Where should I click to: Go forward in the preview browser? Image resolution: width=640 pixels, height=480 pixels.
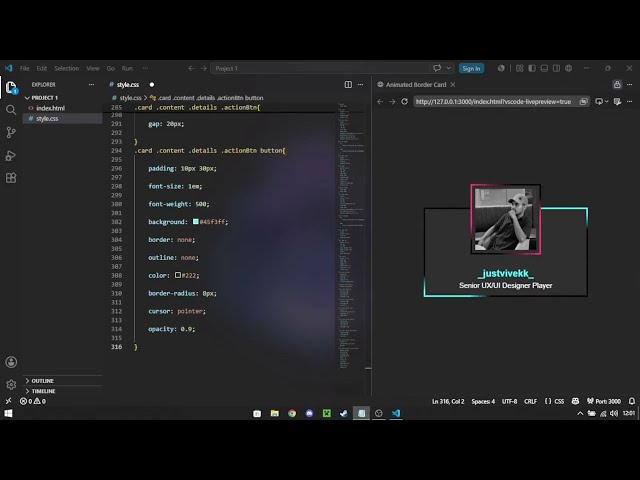[x=392, y=101]
